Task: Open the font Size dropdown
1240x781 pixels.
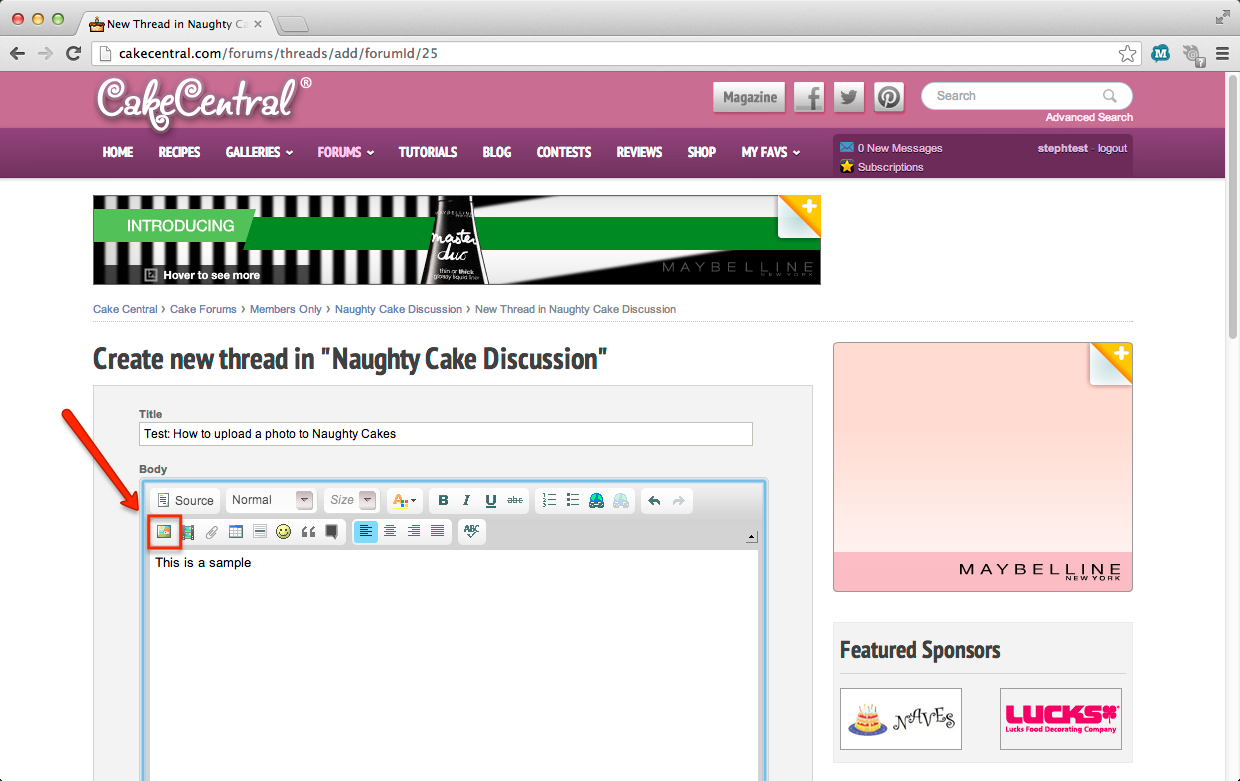Action: click(352, 500)
